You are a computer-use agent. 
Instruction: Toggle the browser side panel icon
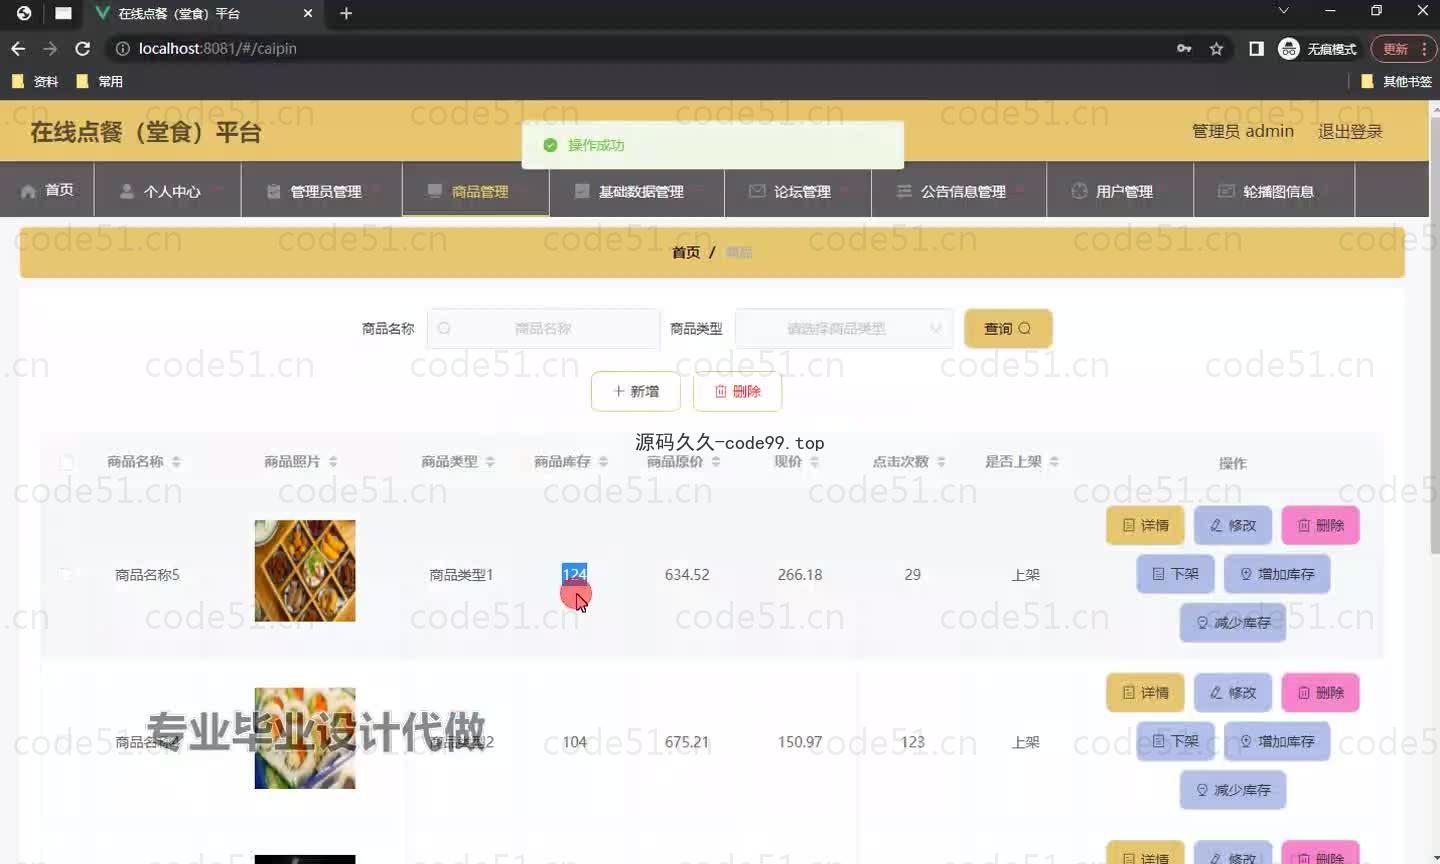click(1256, 48)
